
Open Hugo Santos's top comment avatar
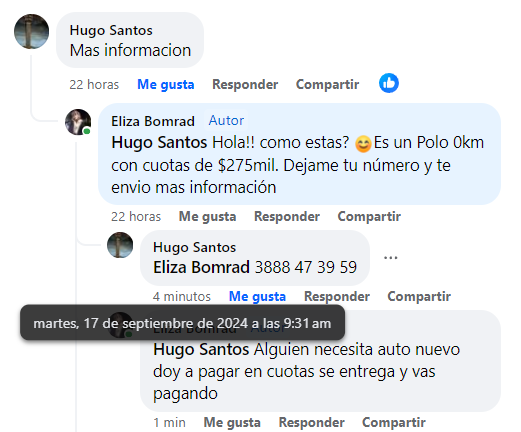click(x=31, y=31)
